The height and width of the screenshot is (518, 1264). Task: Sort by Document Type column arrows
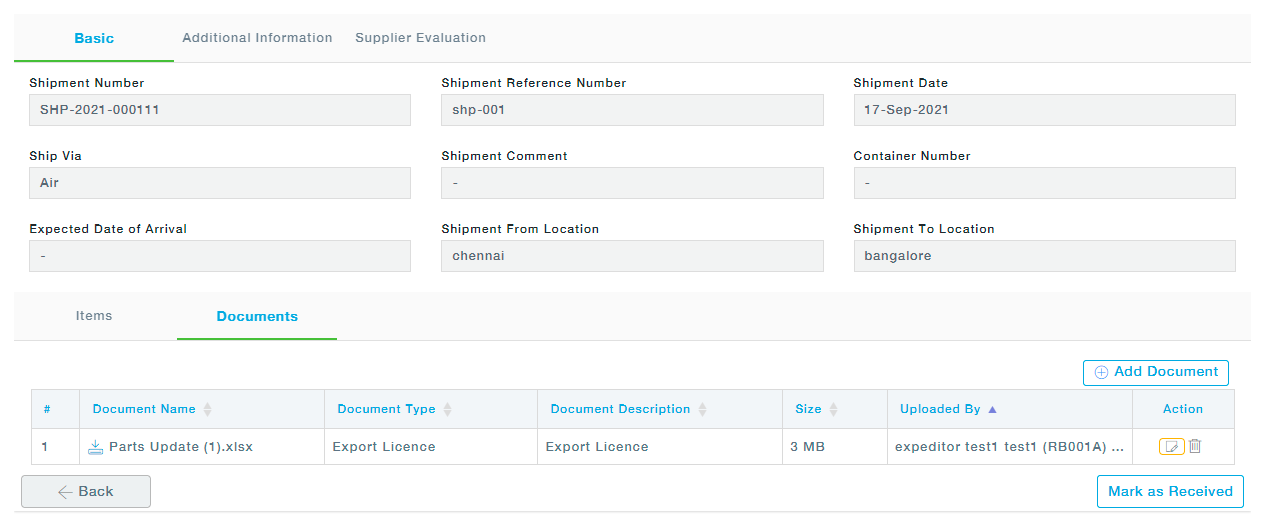[x=448, y=409]
